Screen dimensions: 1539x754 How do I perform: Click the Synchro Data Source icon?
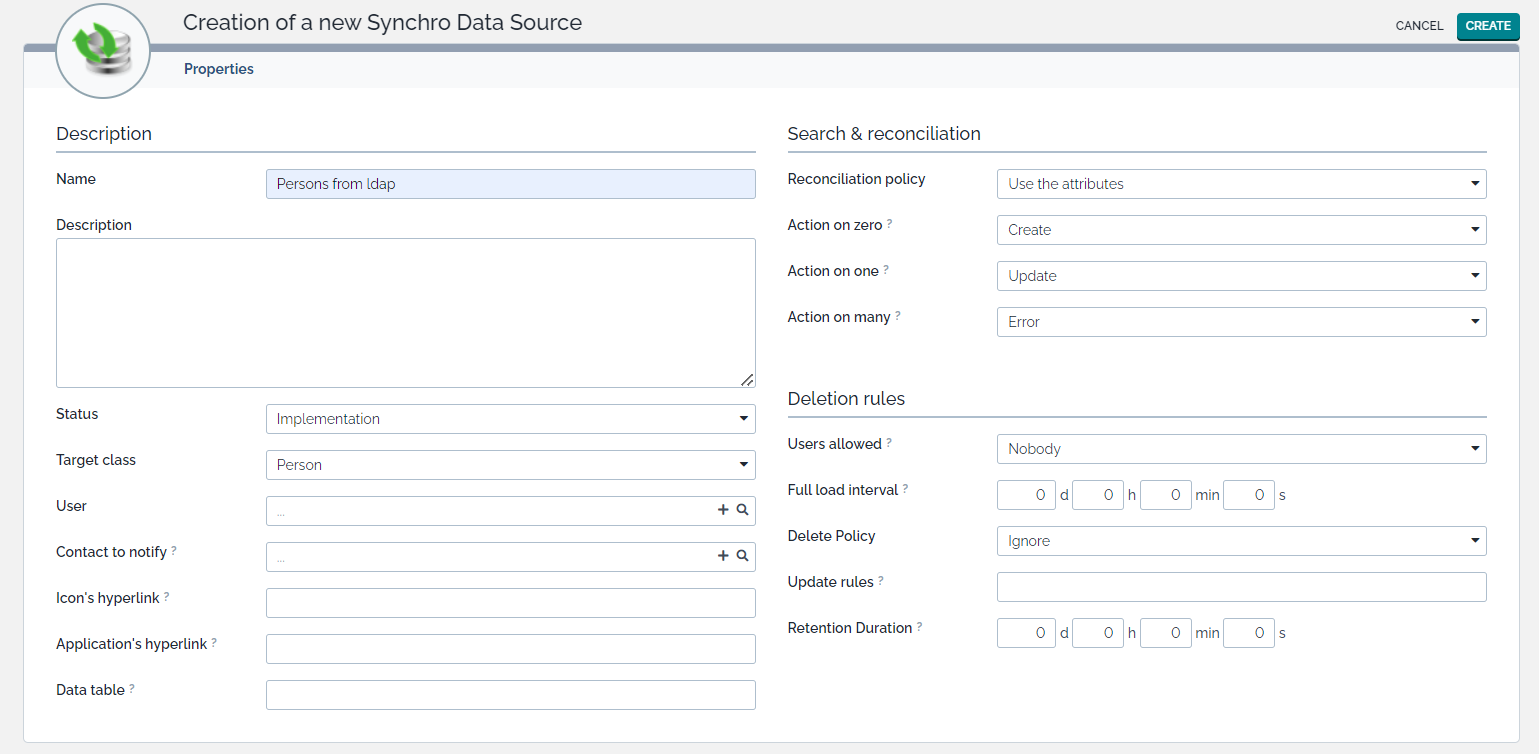coord(103,50)
